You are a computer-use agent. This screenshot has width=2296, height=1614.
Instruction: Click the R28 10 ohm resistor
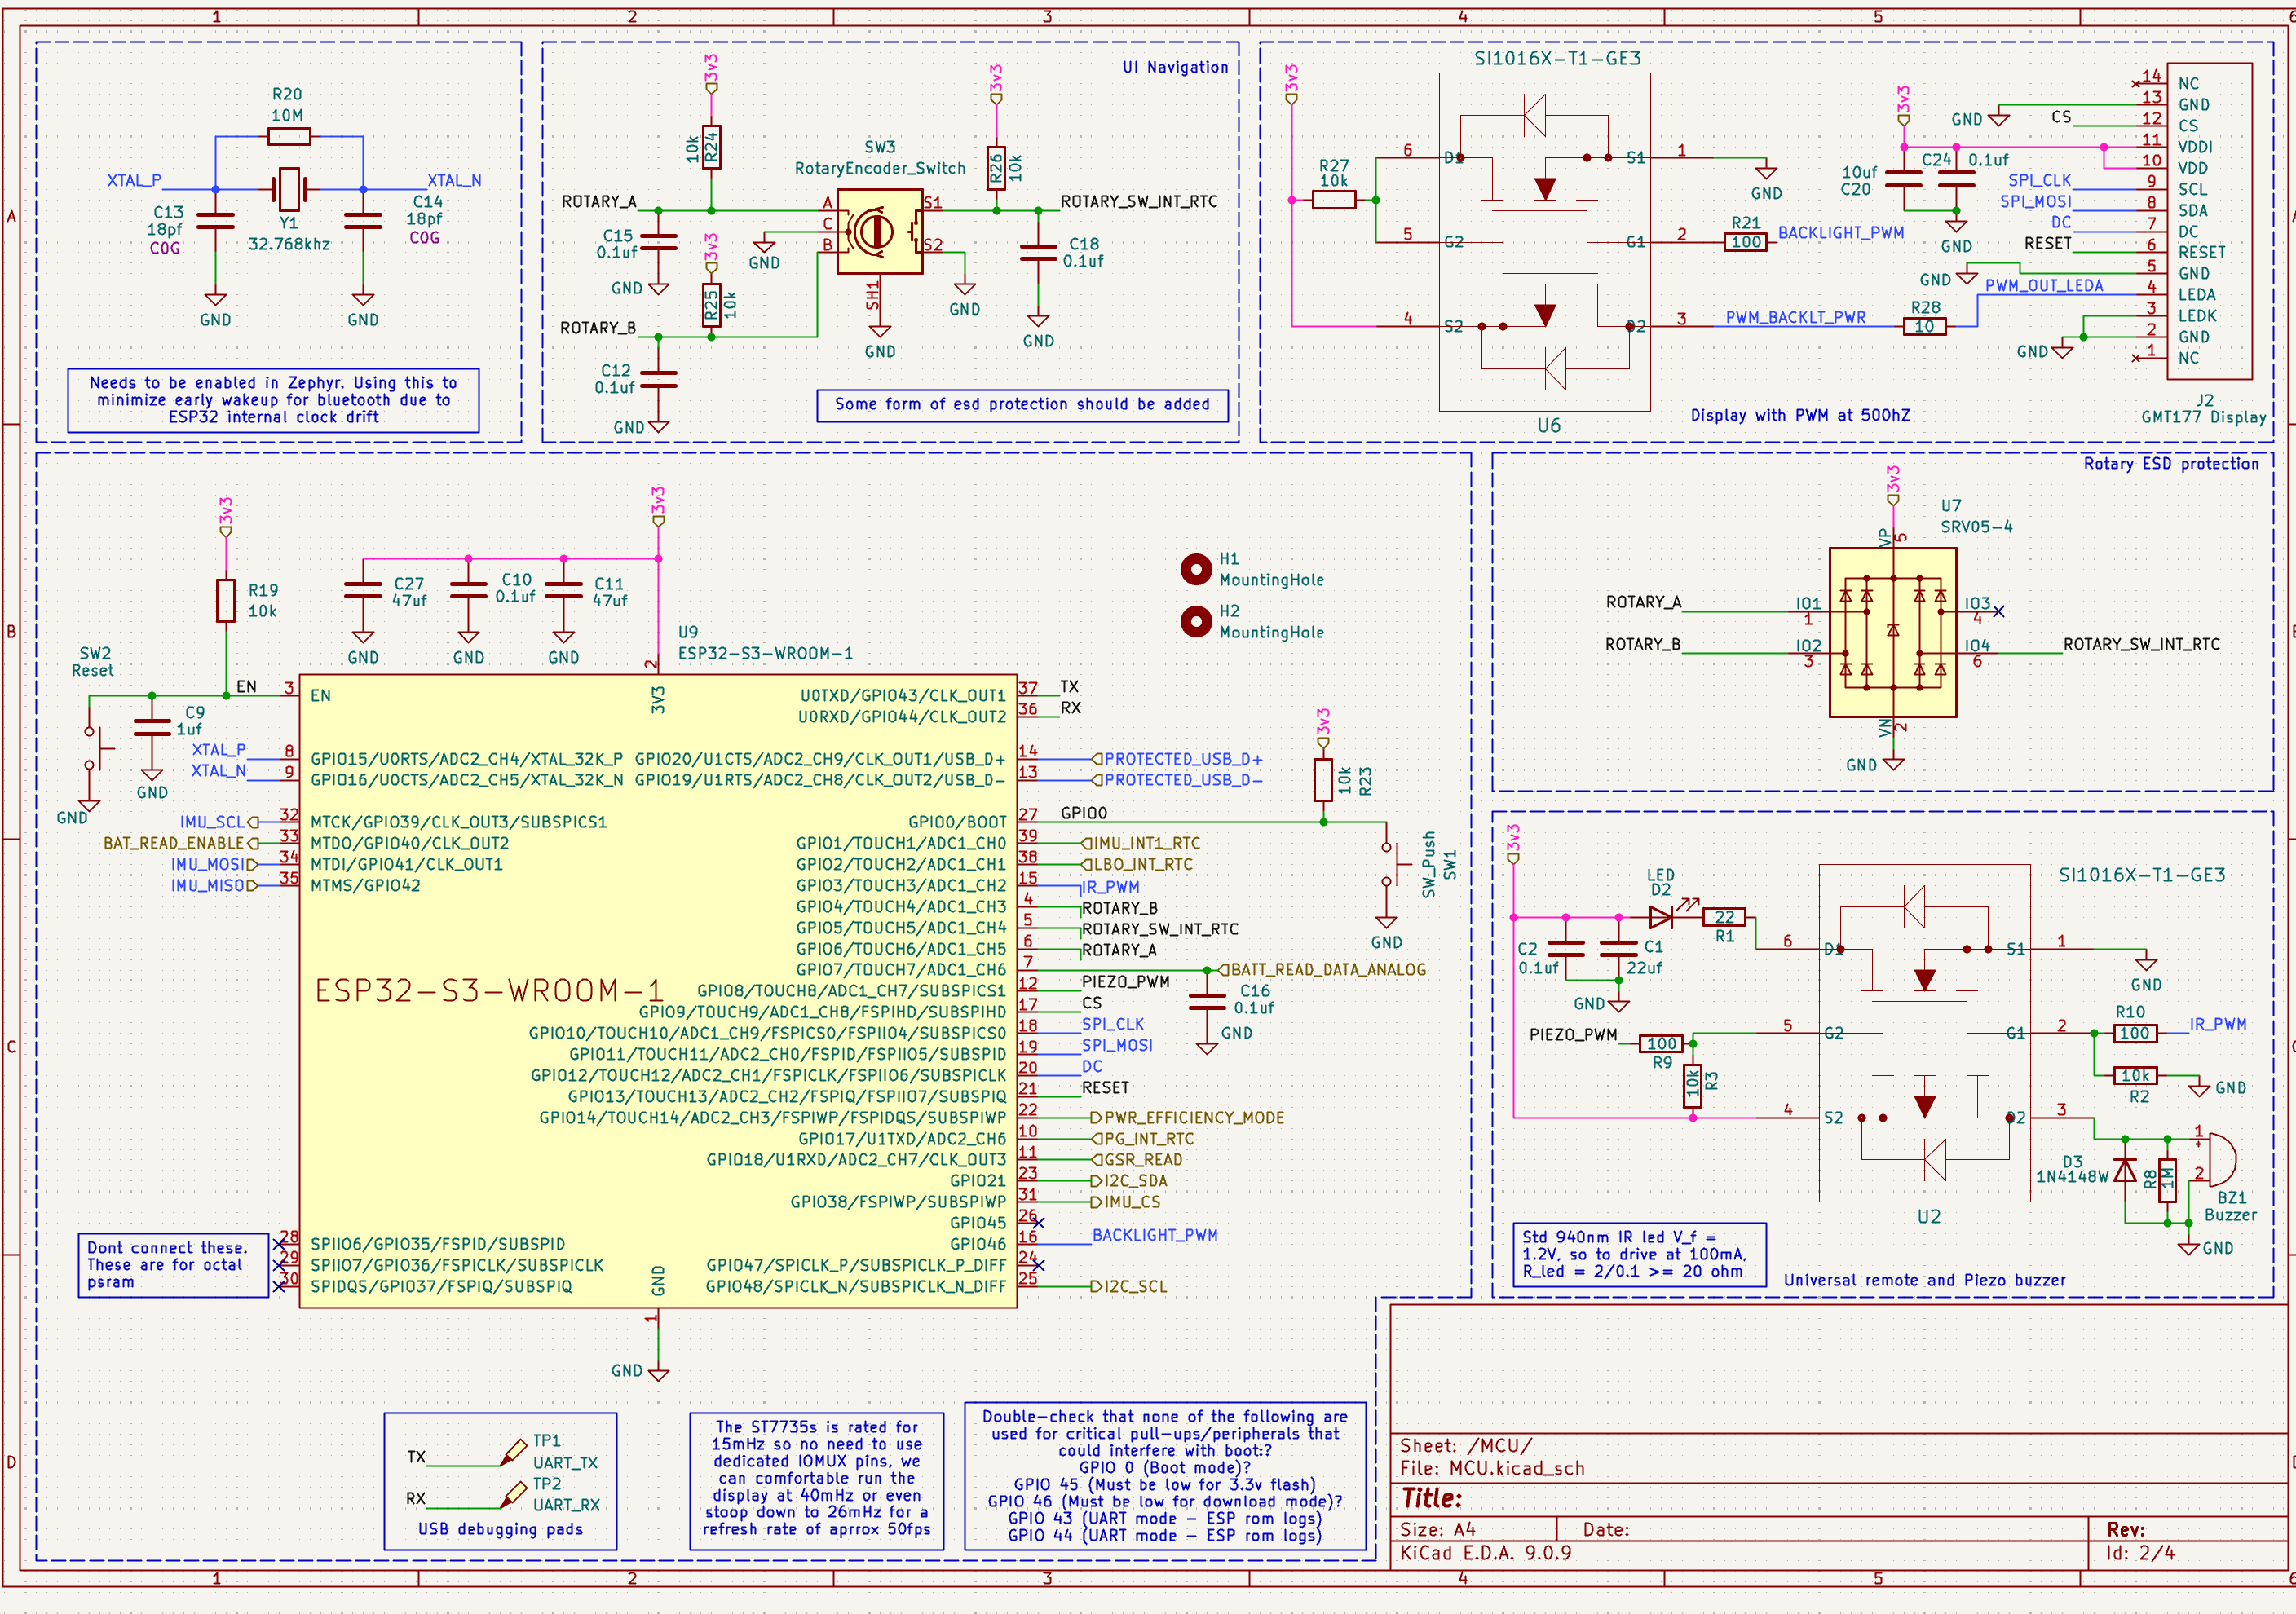click(x=1925, y=326)
